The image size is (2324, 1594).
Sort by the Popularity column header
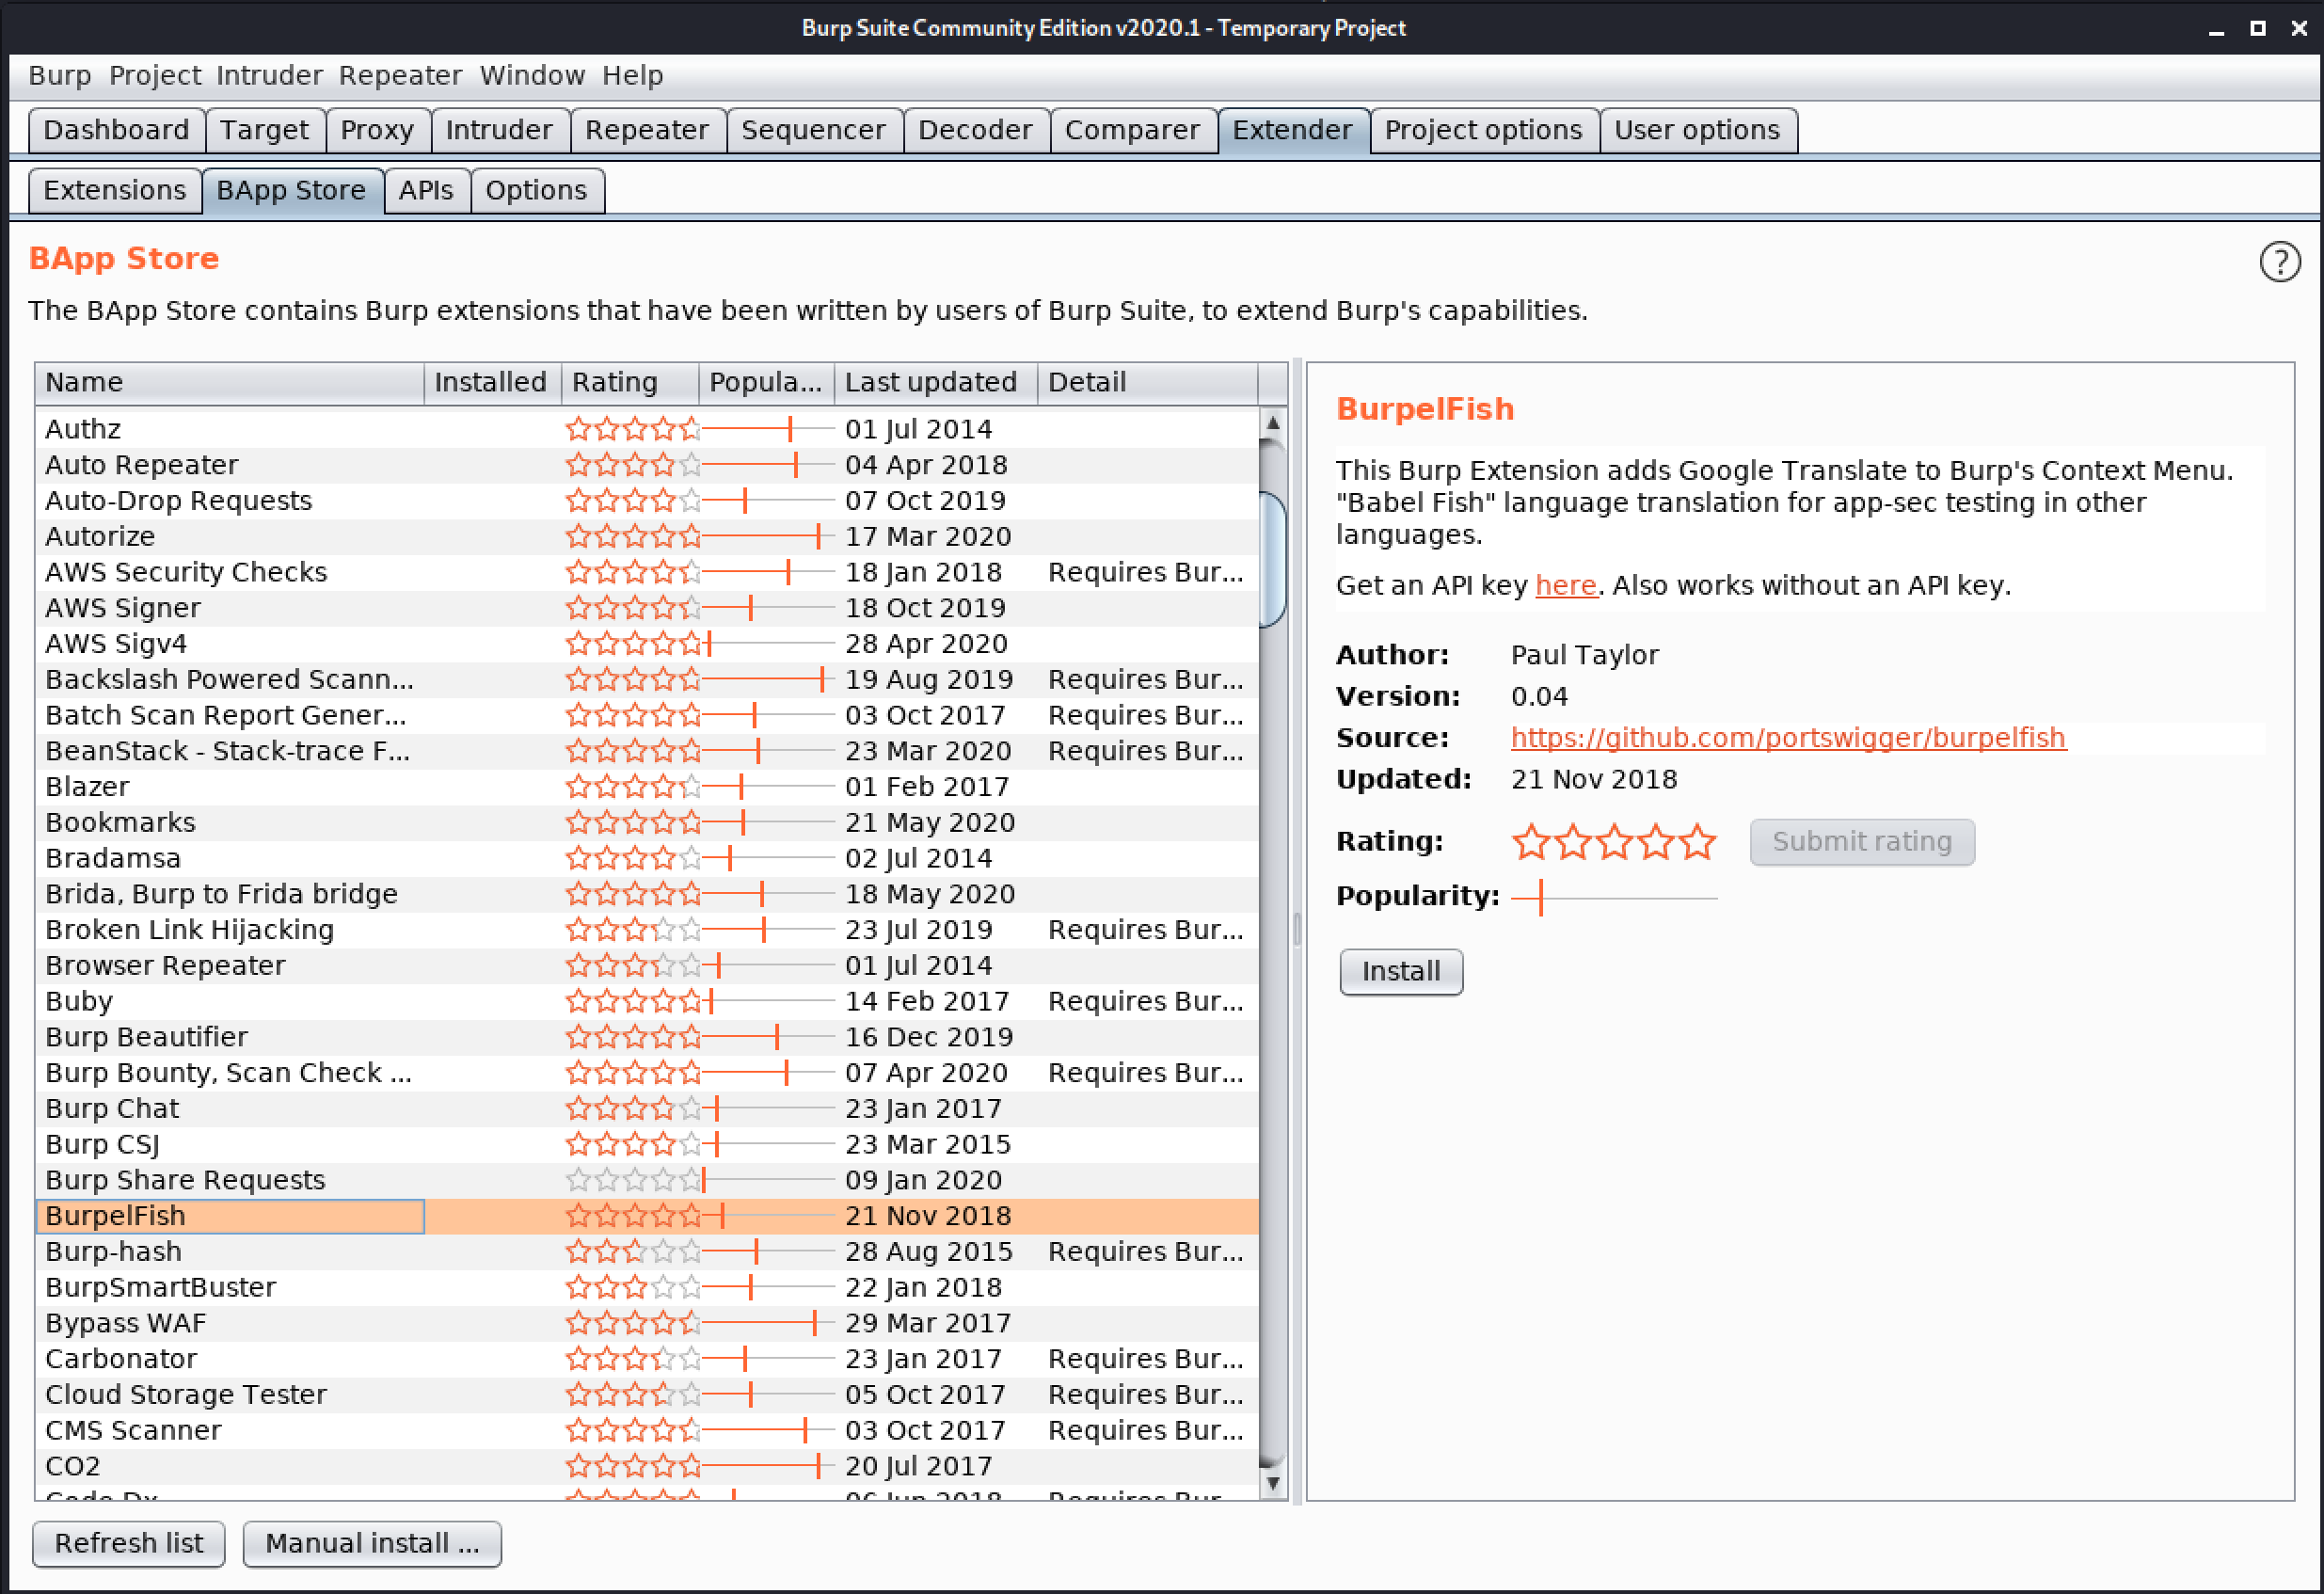765,382
